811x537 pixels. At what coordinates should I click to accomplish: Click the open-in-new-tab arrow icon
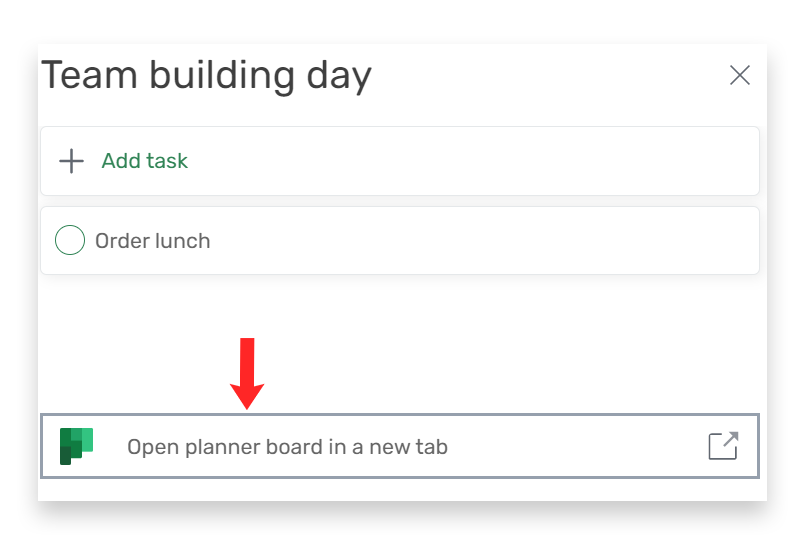pyautogui.click(x=723, y=446)
